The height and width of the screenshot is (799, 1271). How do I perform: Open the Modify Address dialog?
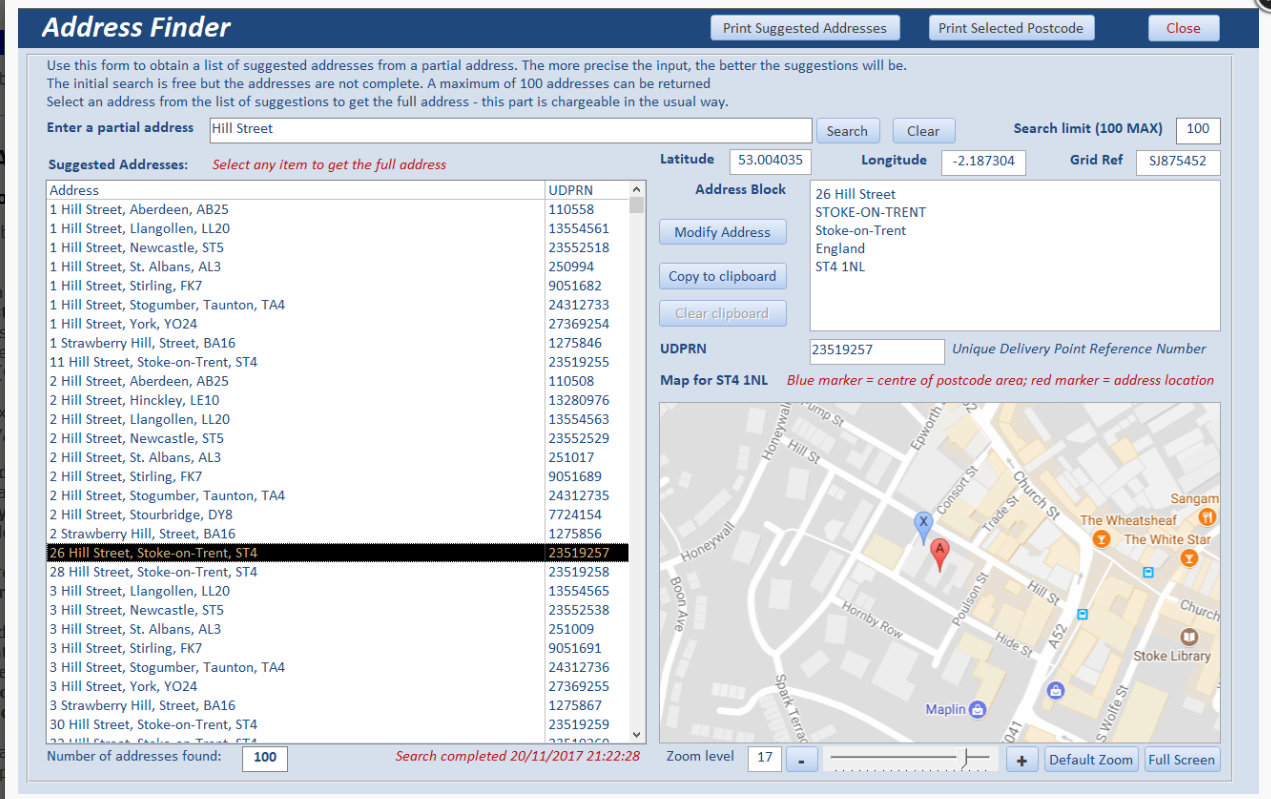(722, 232)
